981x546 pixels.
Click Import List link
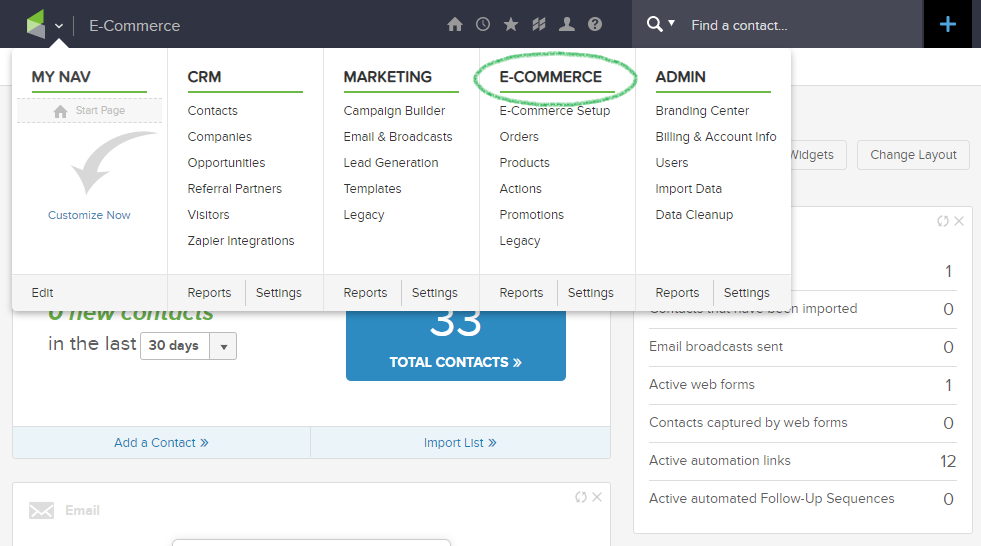460,443
